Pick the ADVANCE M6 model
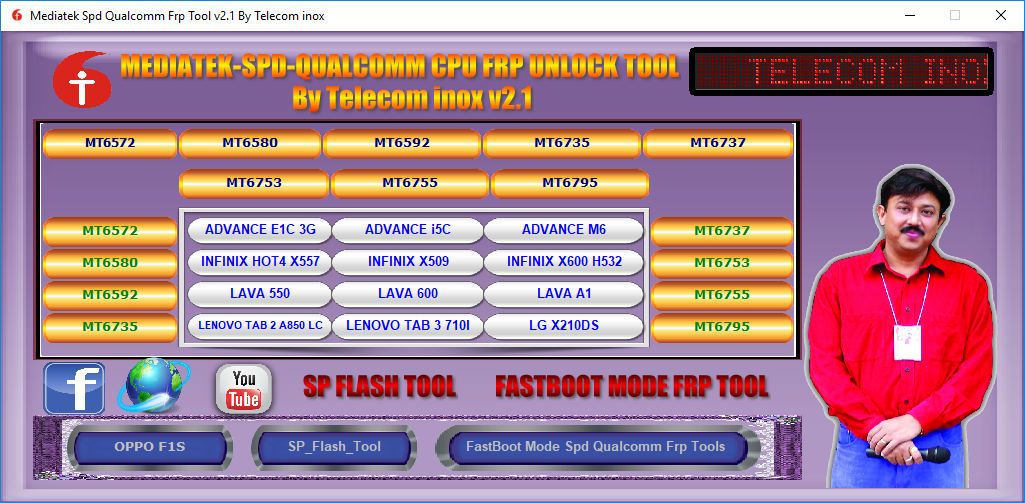This screenshot has height=503, width=1025. 563,230
